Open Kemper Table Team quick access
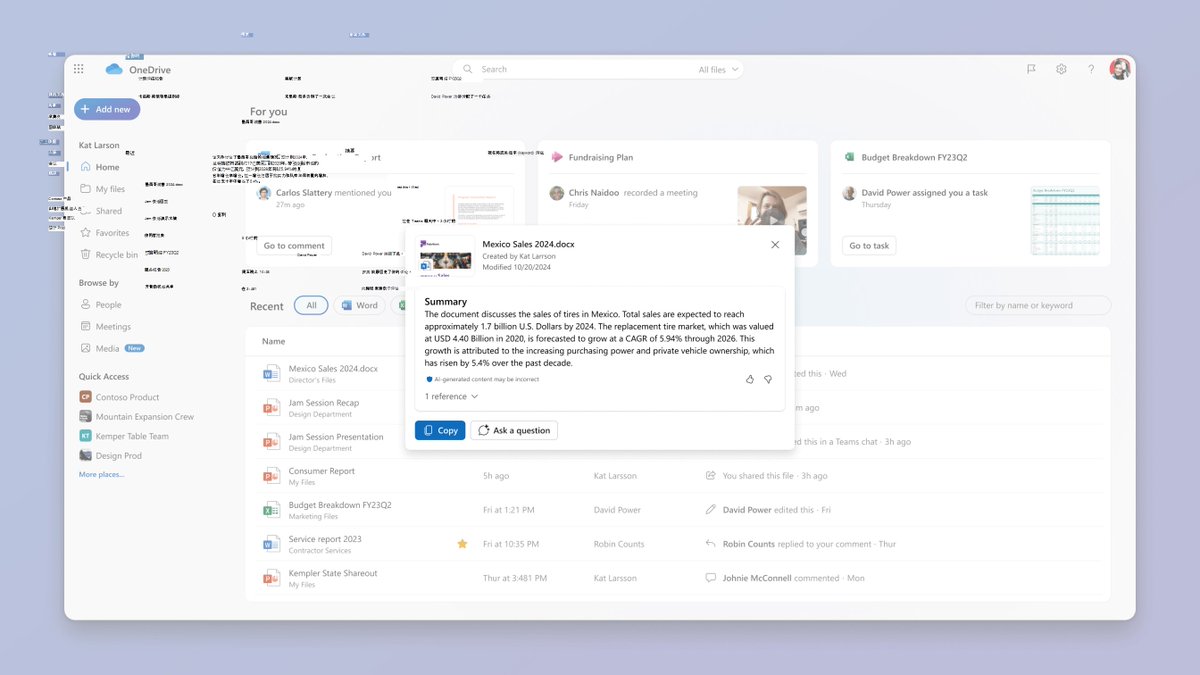 132,436
